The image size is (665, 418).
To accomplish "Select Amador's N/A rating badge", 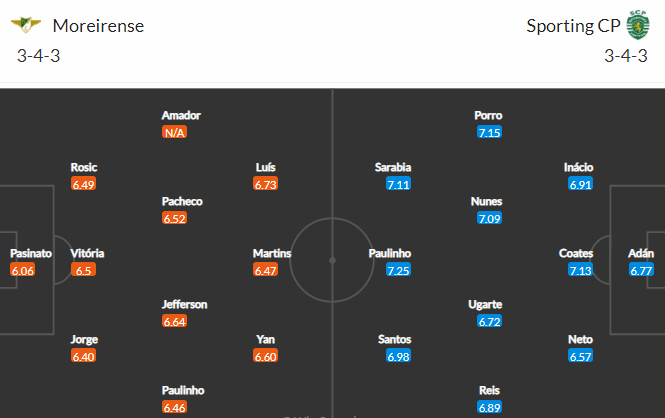I will point(174,132).
